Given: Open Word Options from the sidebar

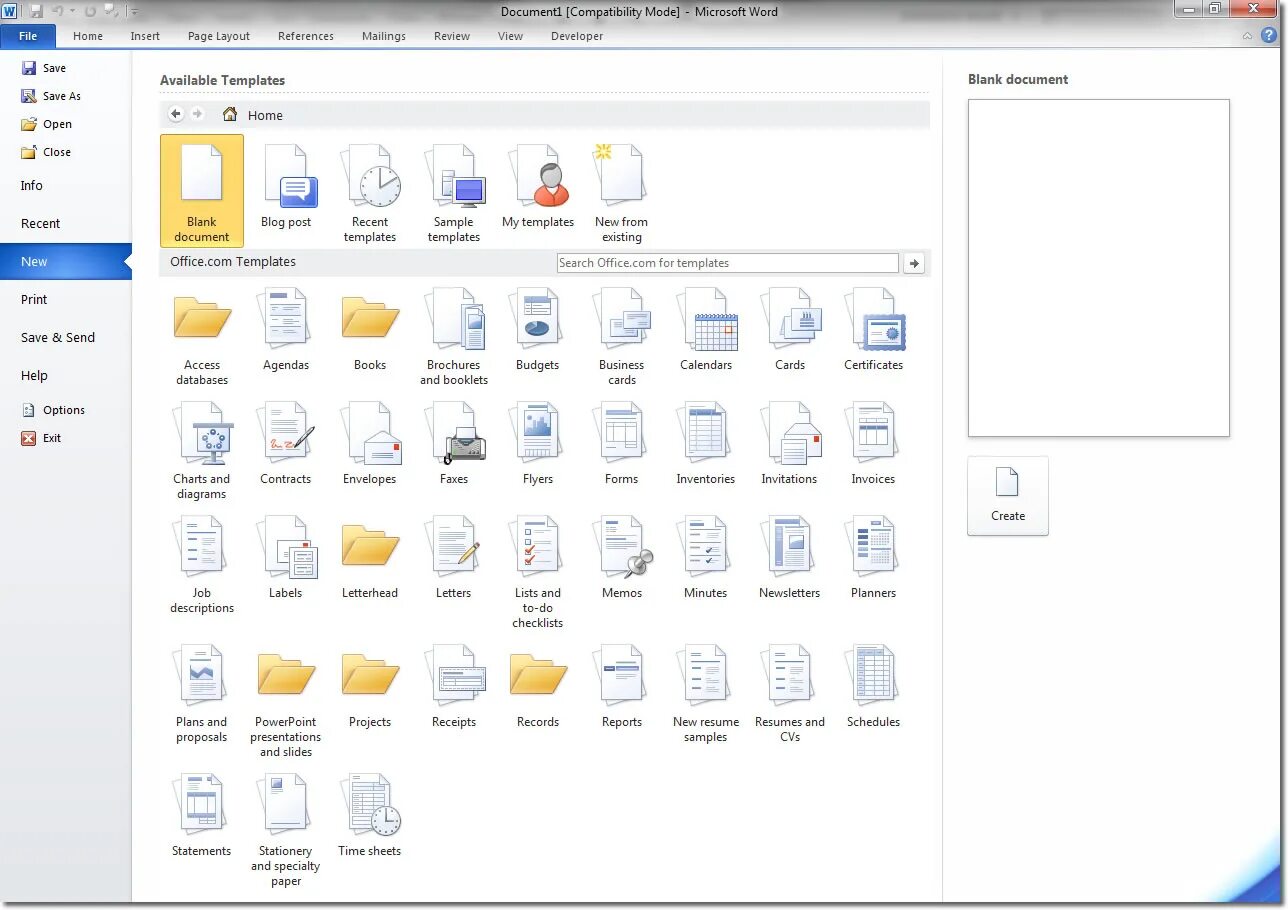Looking at the screenshot, I should point(62,409).
